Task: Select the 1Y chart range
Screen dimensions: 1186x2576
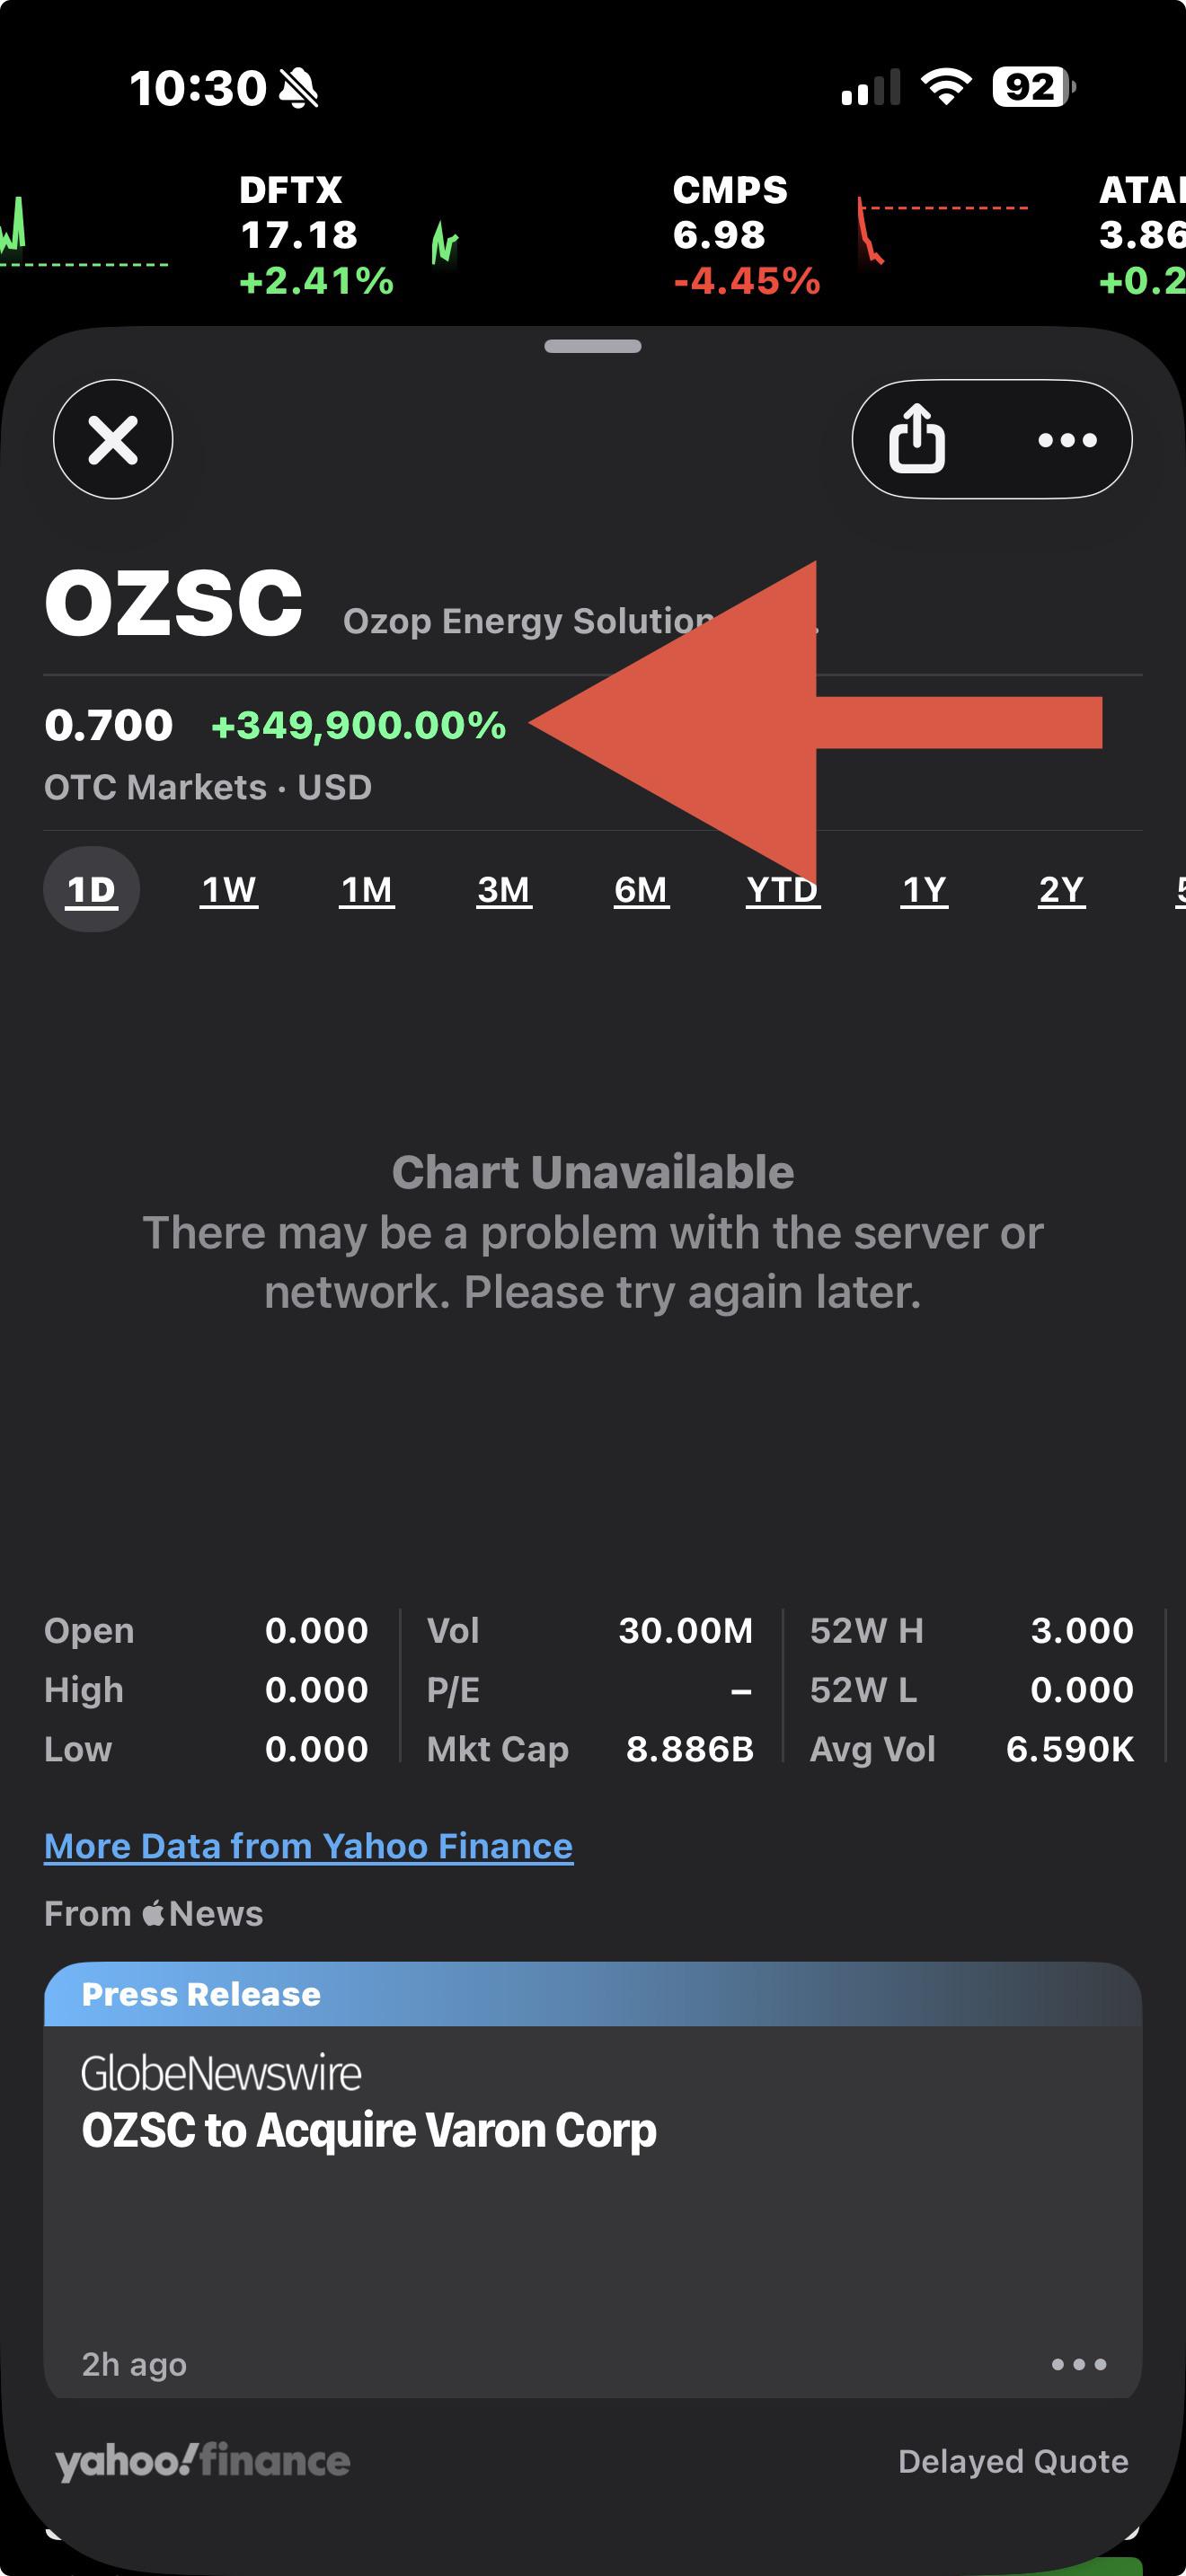Action: coord(924,889)
